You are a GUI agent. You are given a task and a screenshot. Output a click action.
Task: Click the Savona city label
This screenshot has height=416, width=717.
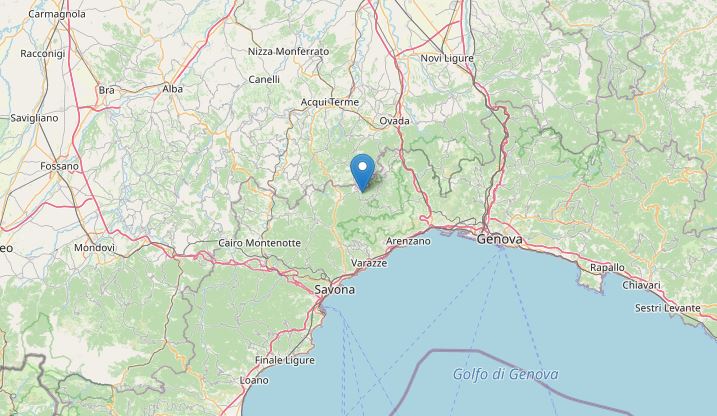(x=335, y=290)
